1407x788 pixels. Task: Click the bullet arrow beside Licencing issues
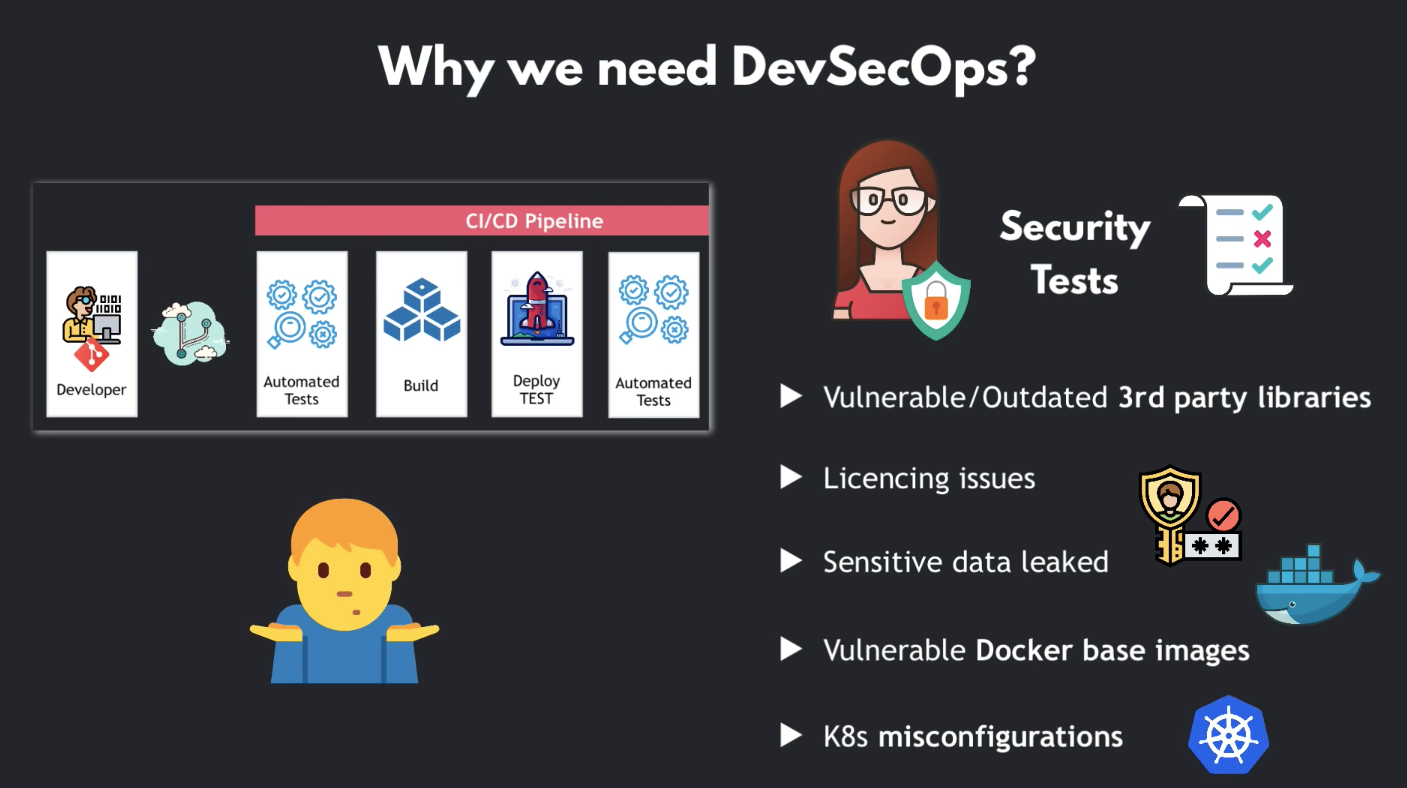click(791, 478)
